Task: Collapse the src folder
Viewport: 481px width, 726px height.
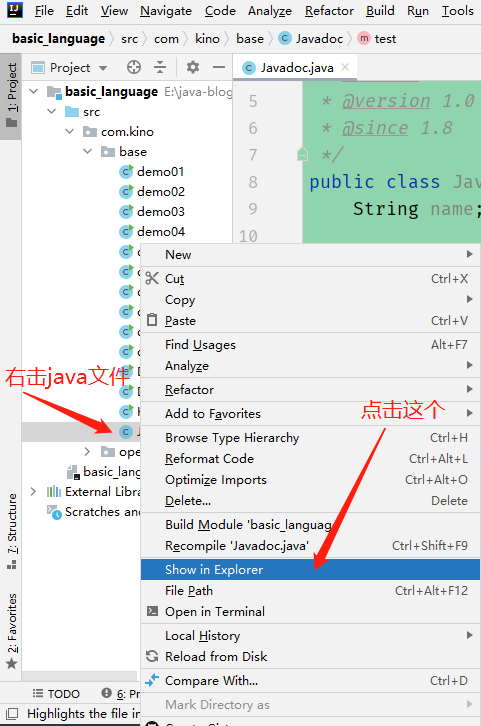Action: [x=52, y=112]
